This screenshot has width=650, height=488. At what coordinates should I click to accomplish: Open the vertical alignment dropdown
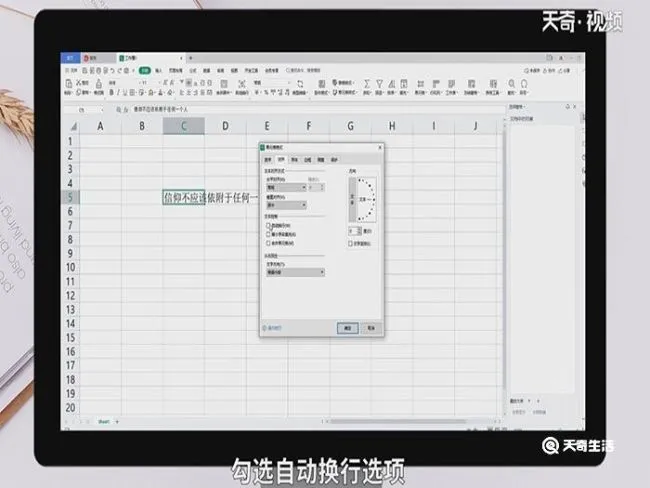[286, 205]
